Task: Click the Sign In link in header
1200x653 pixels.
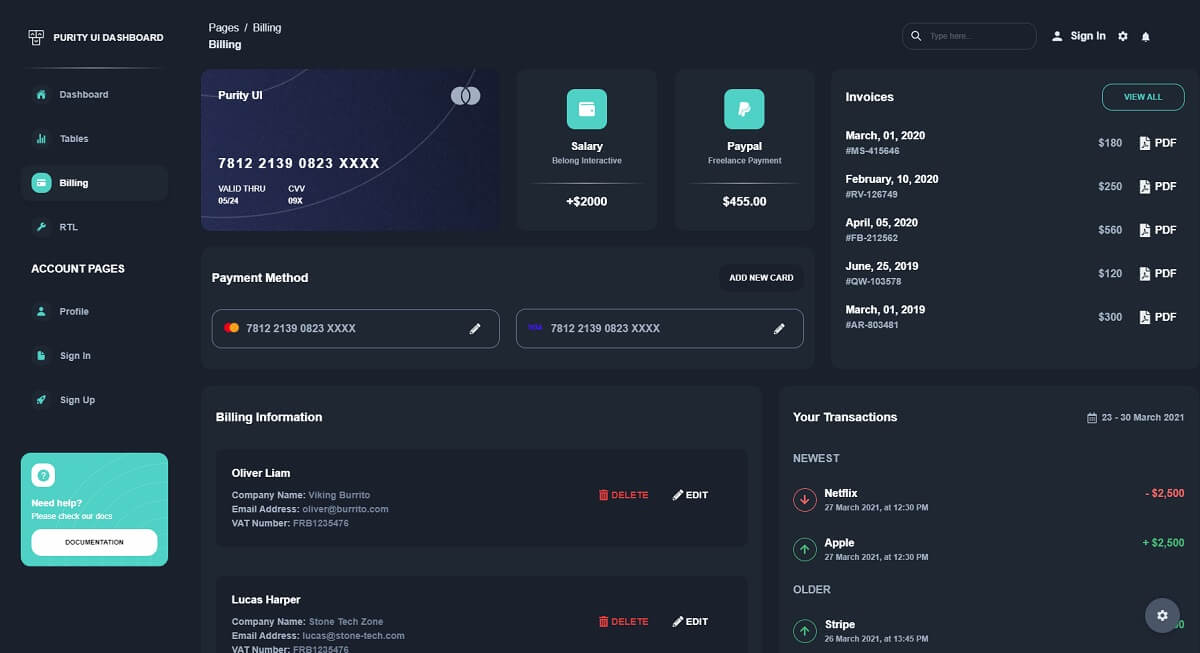Action: [x=1079, y=36]
